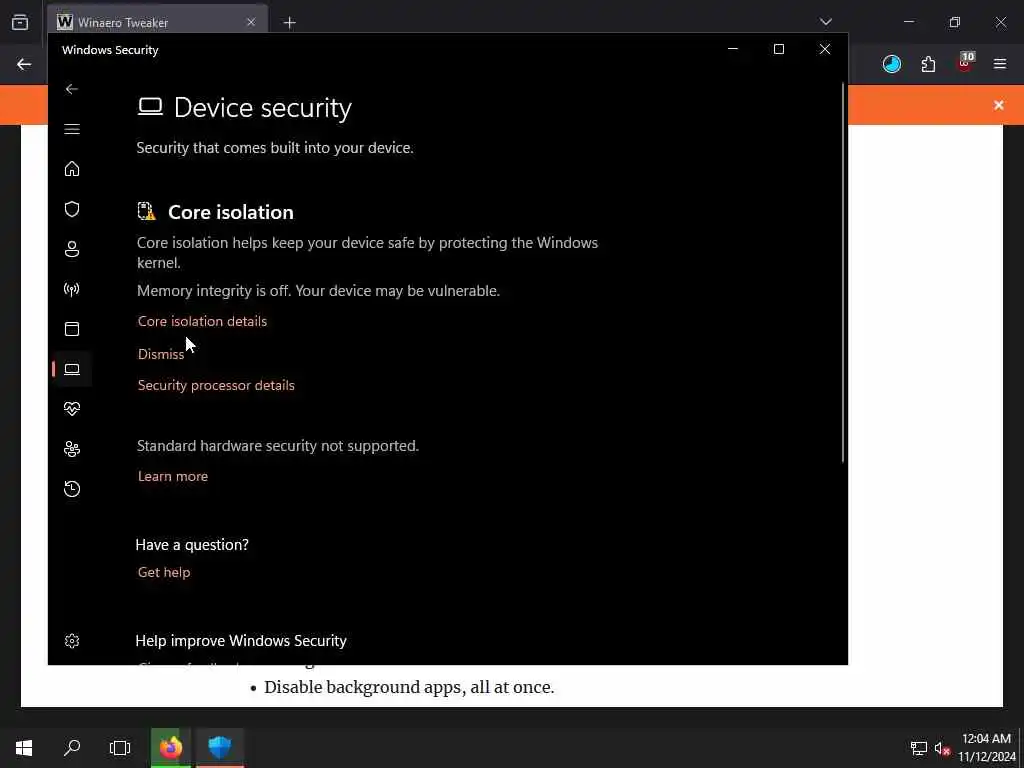Click the Device security heading
This screenshot has height=768, width=1024.
(x=263, y=108)
